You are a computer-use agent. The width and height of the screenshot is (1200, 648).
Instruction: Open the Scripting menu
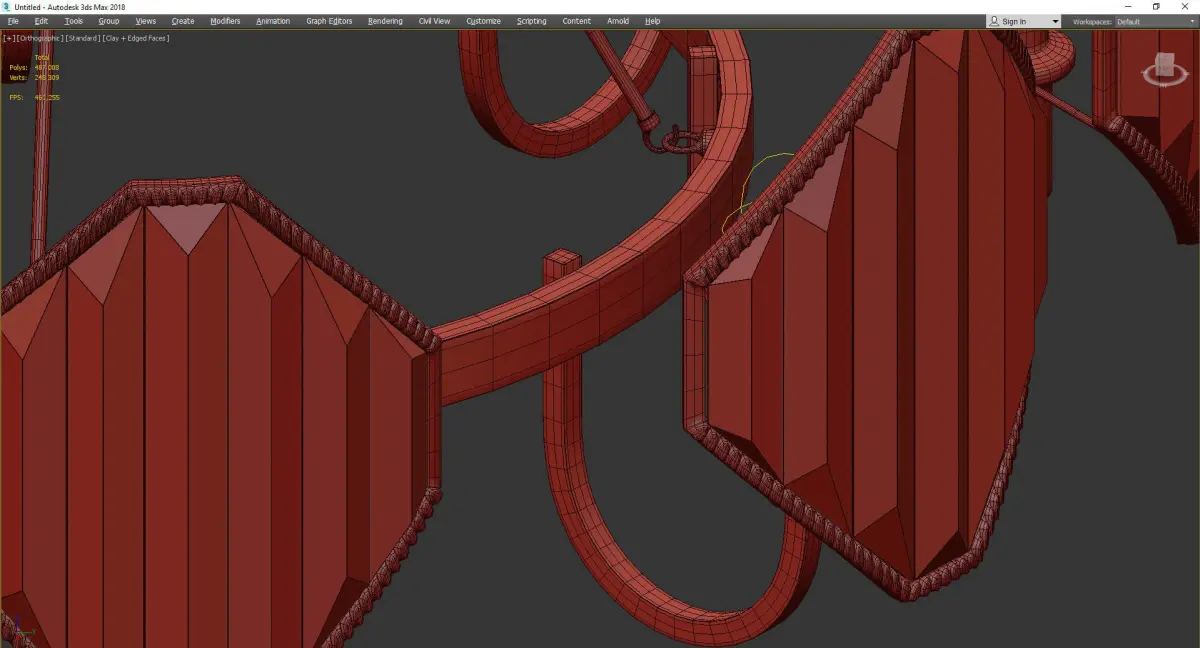[532, 21]
